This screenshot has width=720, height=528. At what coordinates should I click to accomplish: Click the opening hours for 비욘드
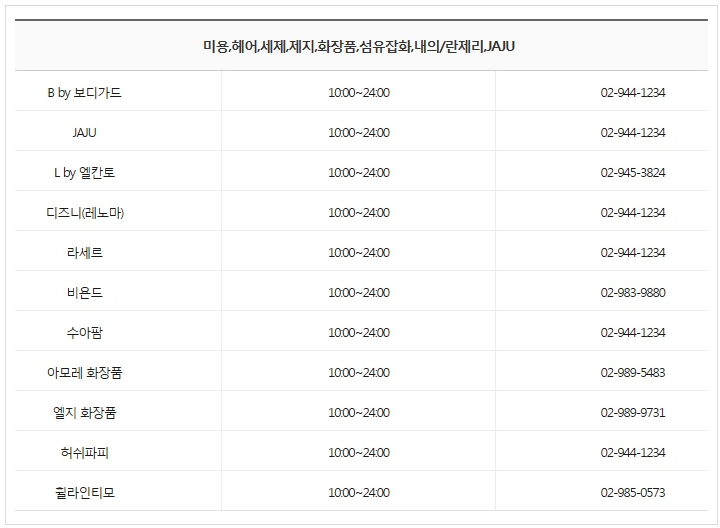click(359, 292)
